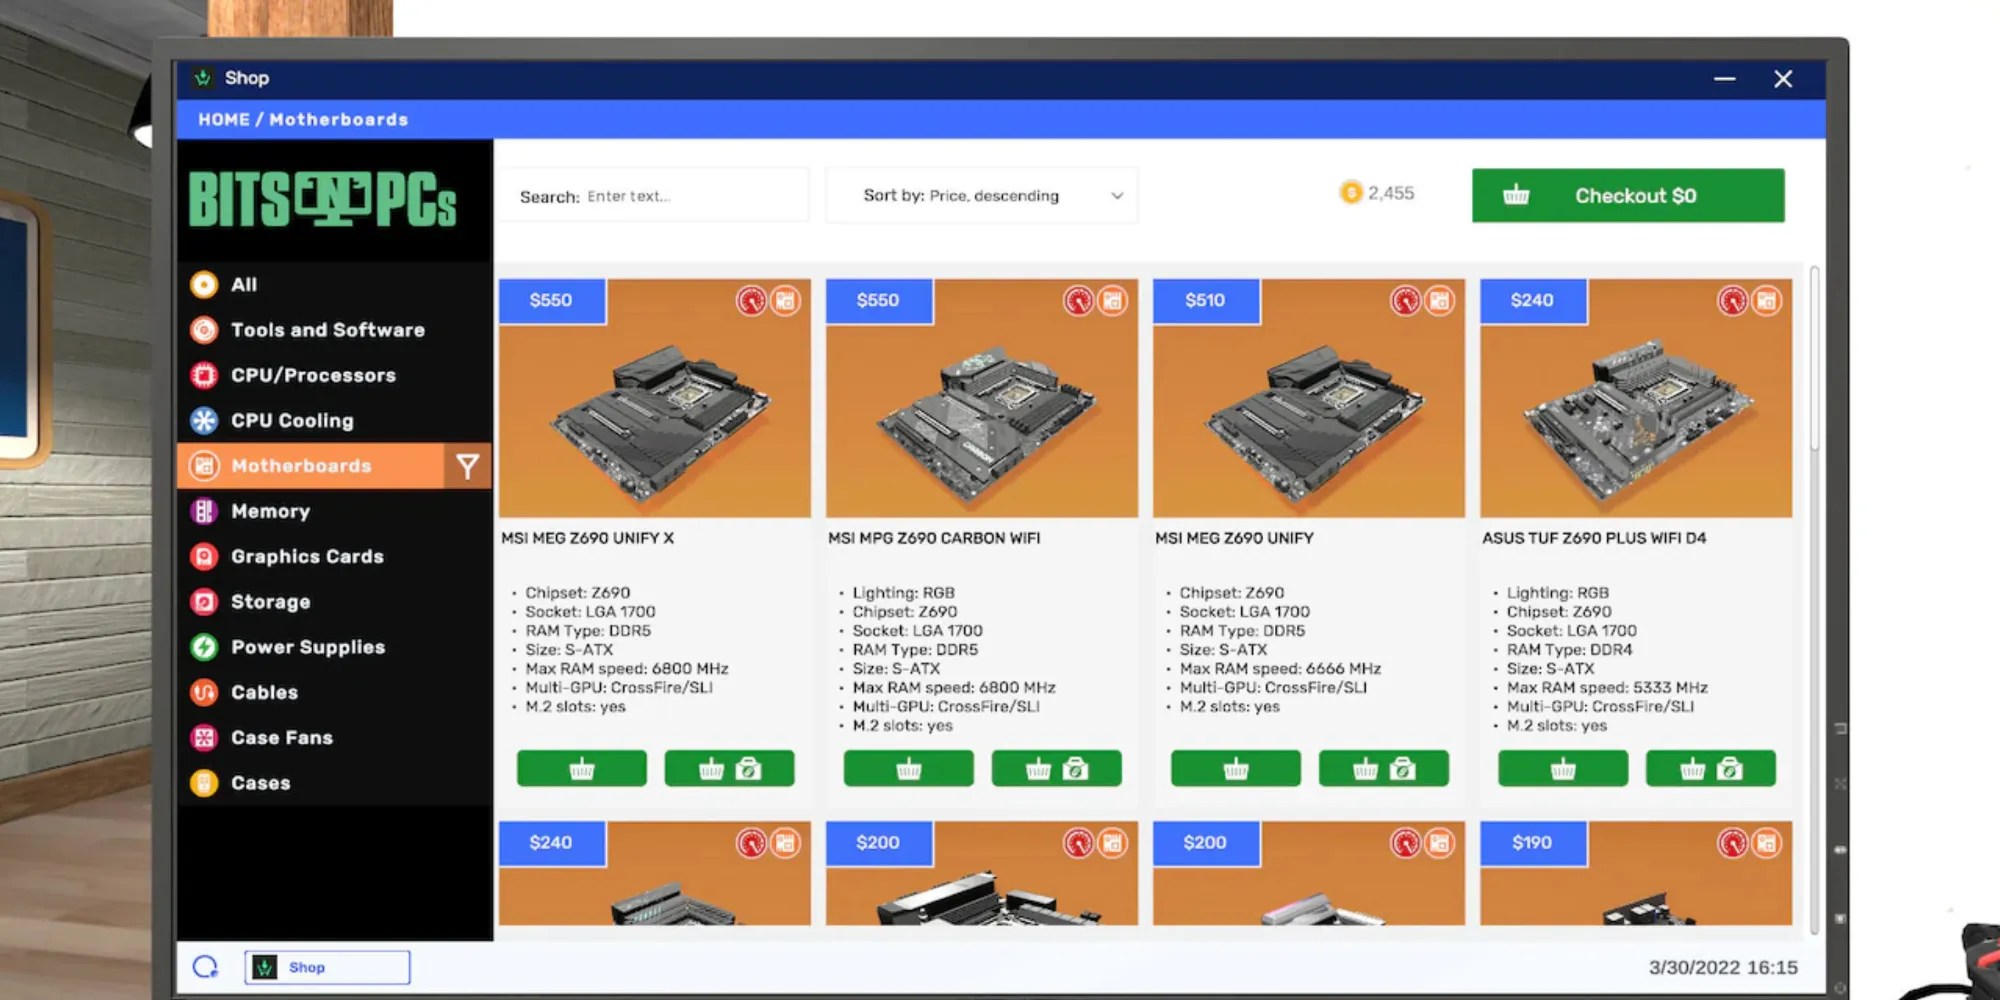This screenshot has width=2000, height=1000.
Task: Go to HOME in the breadcrumb
Action: 224,119
